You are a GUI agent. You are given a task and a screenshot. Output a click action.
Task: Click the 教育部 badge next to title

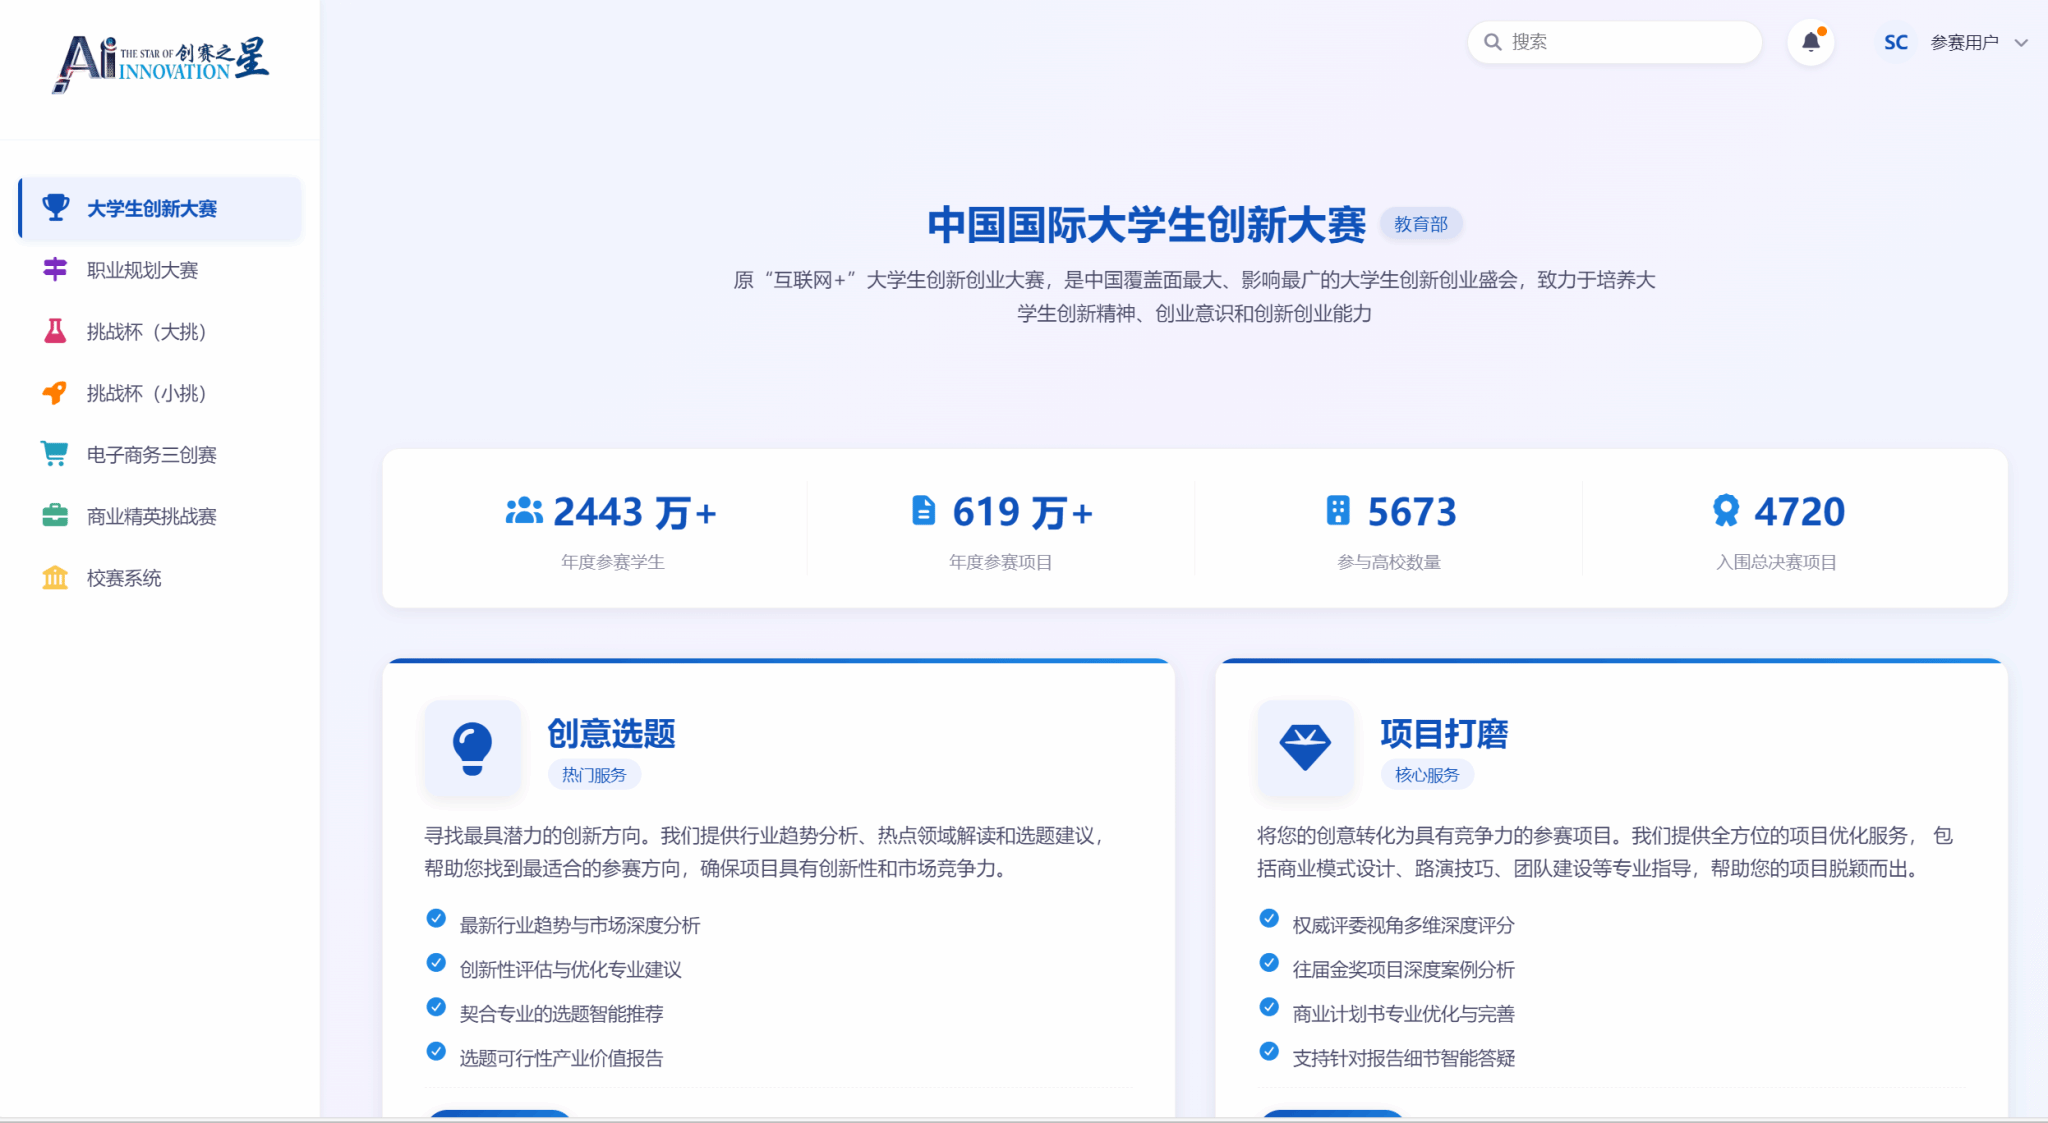click(x=1420, y=224)
